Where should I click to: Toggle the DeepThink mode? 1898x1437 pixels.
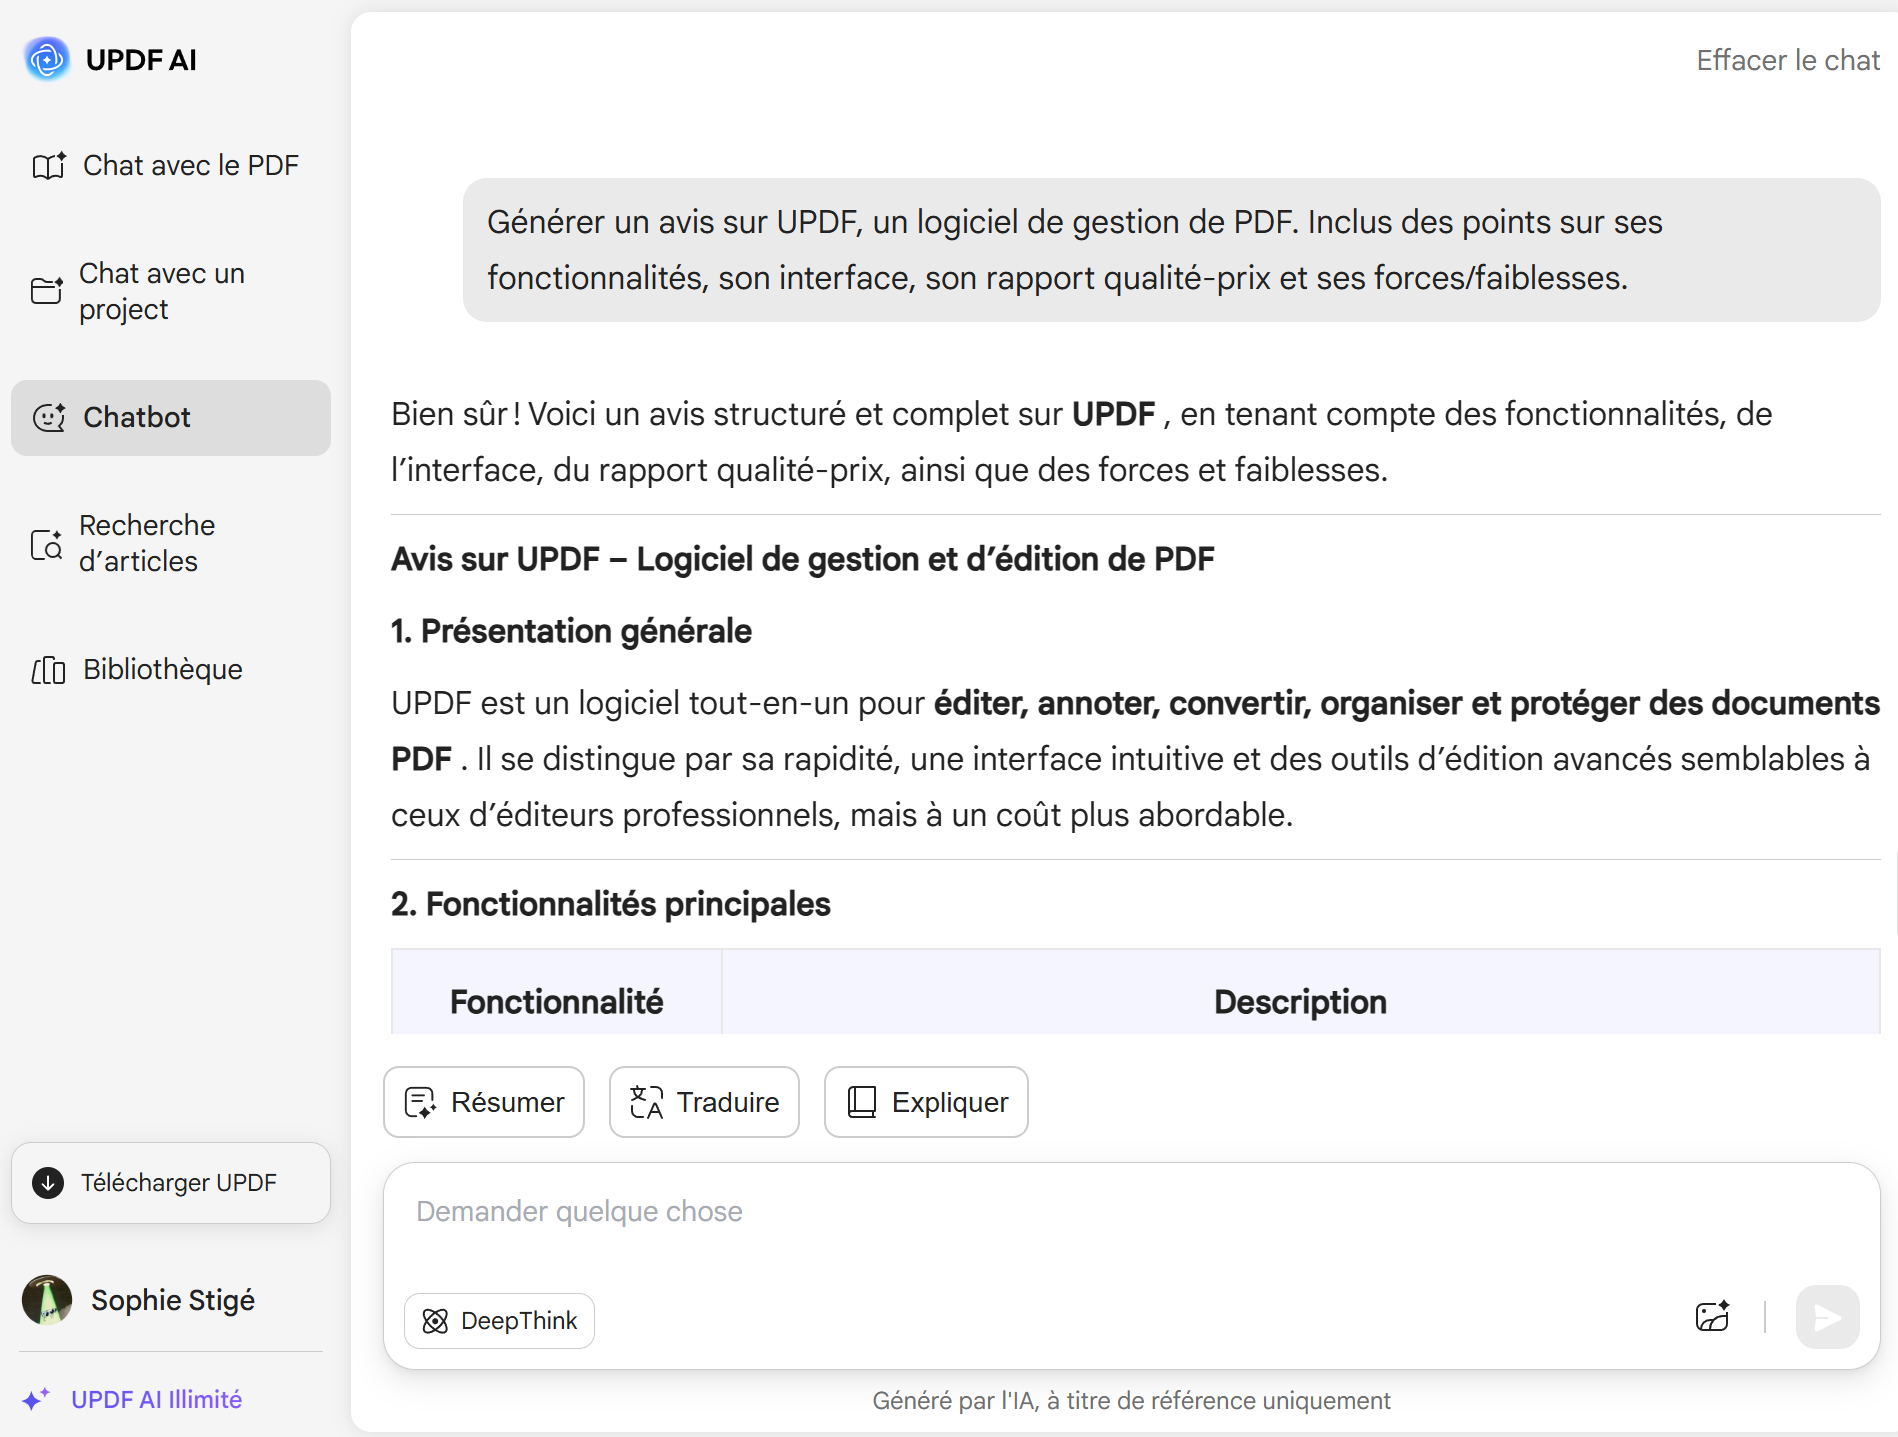[499, 1321]
